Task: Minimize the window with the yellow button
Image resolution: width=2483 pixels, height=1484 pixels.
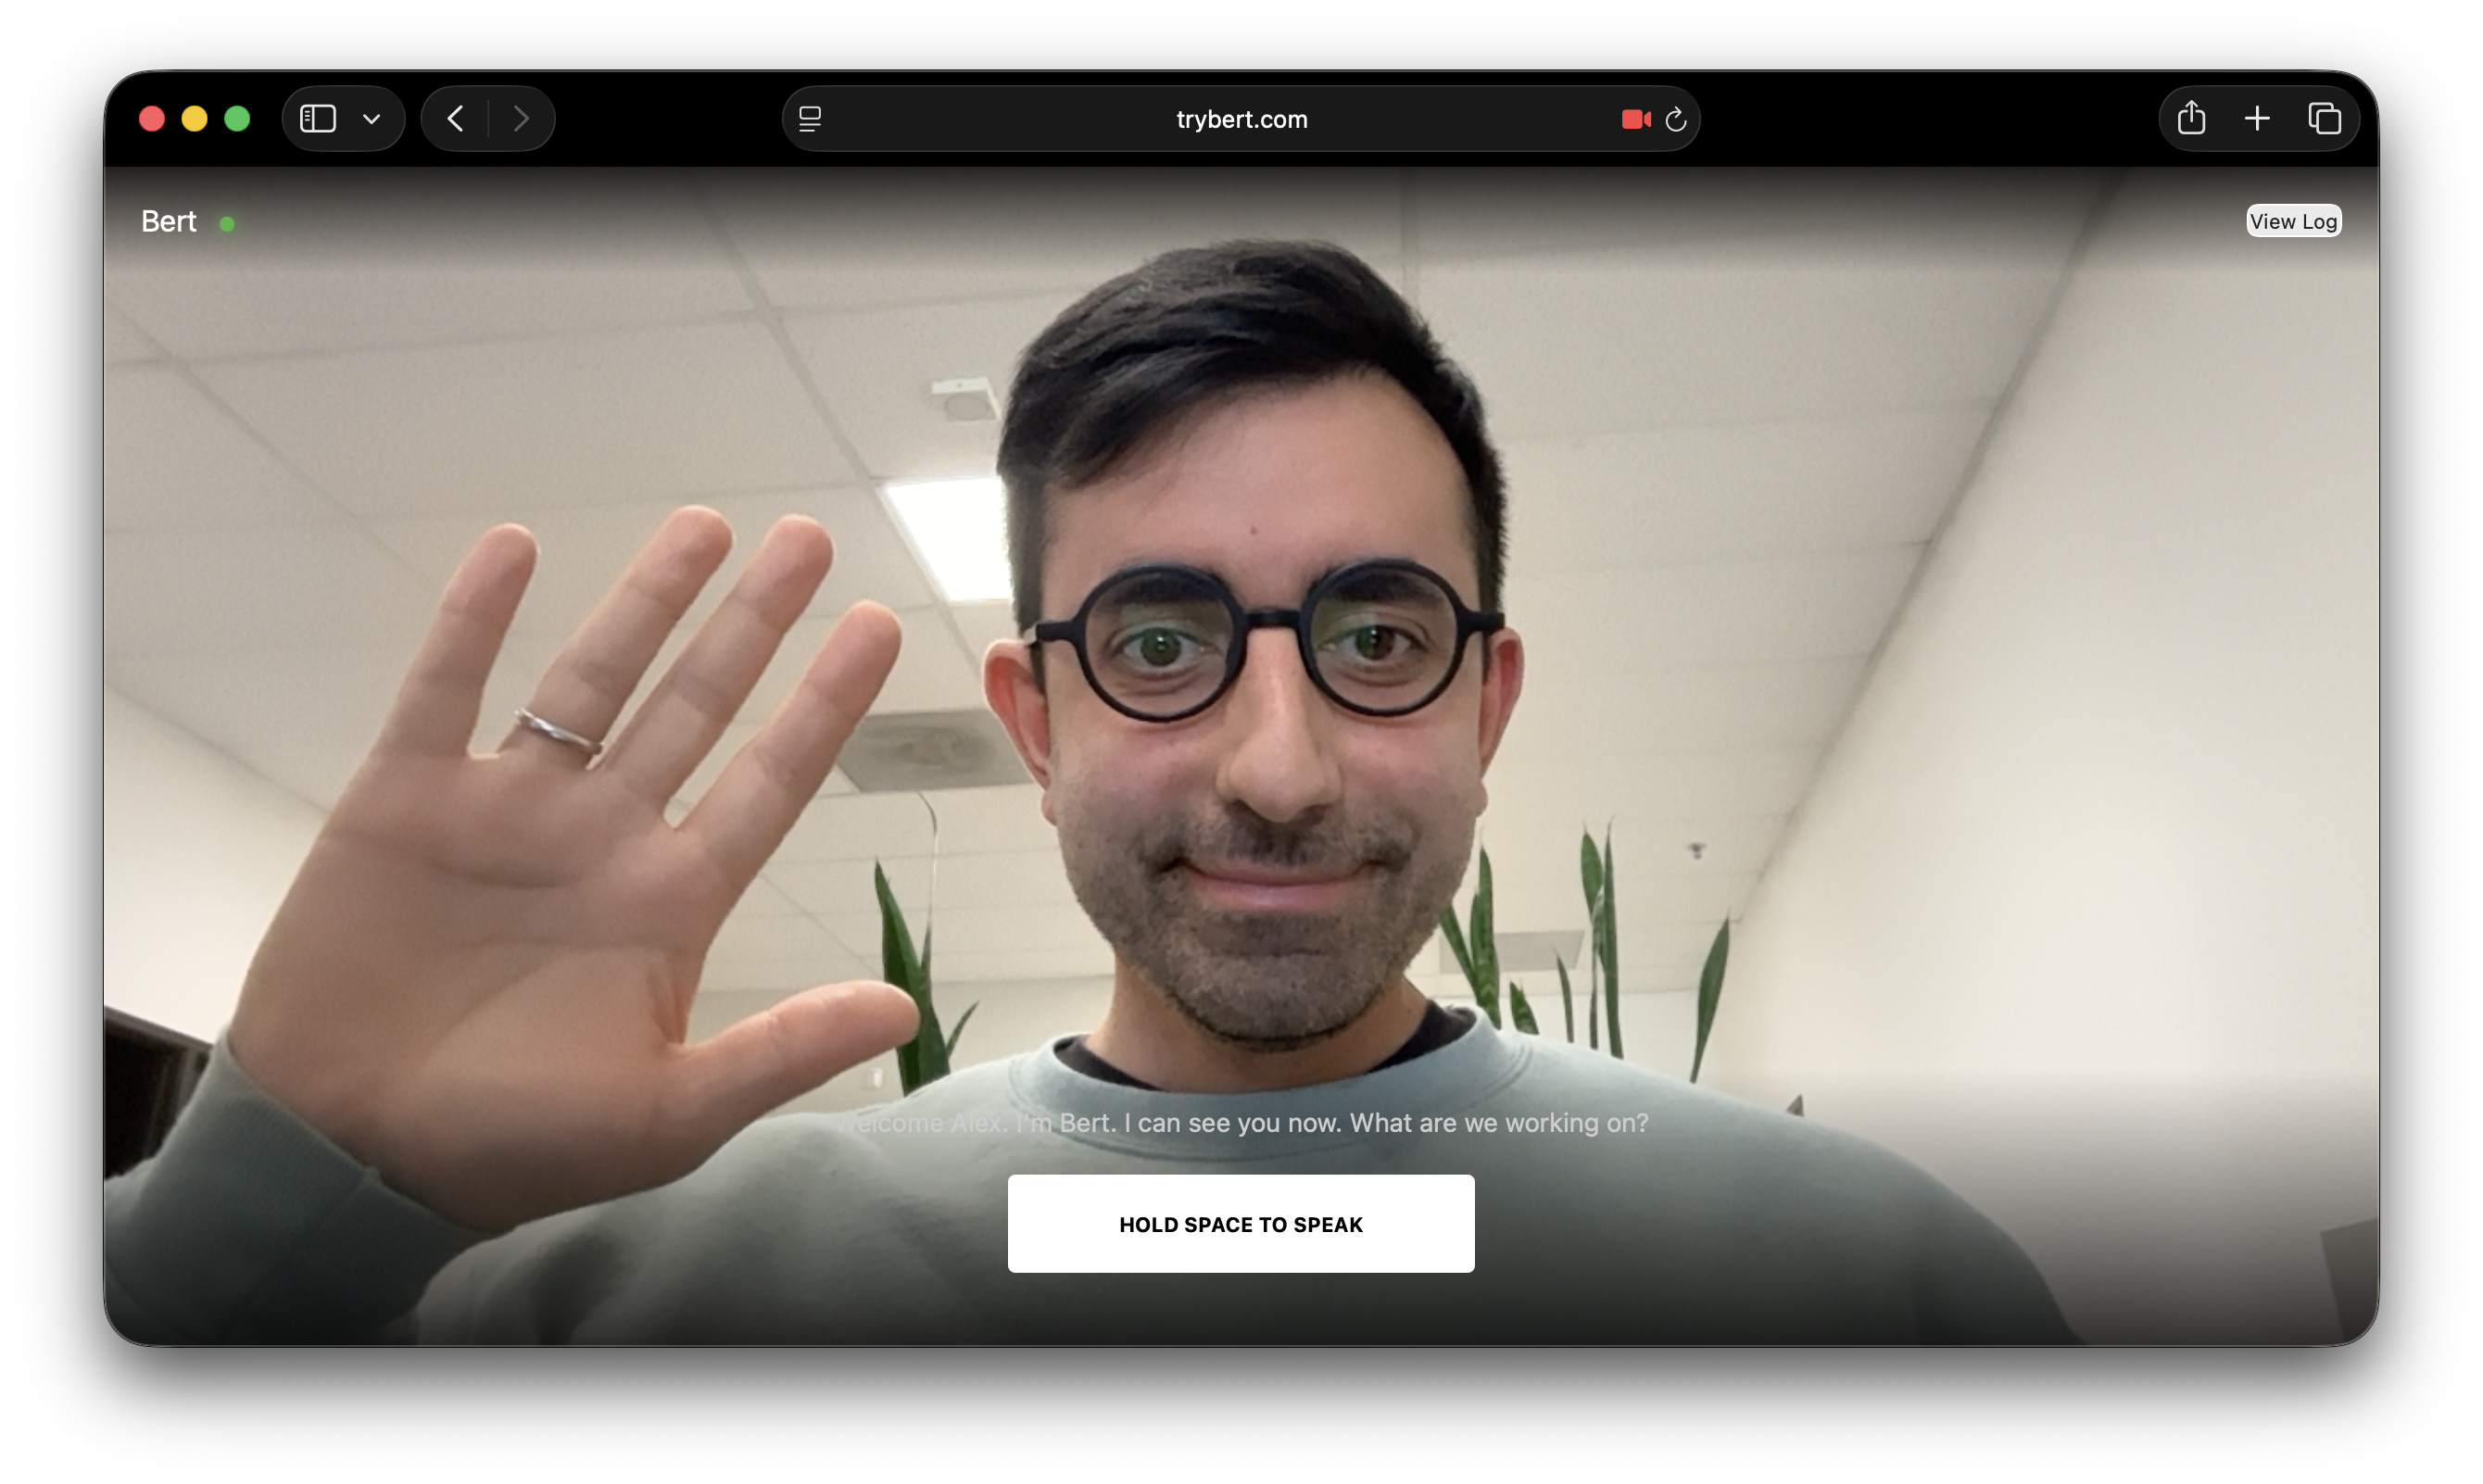Action: (194, 119)
